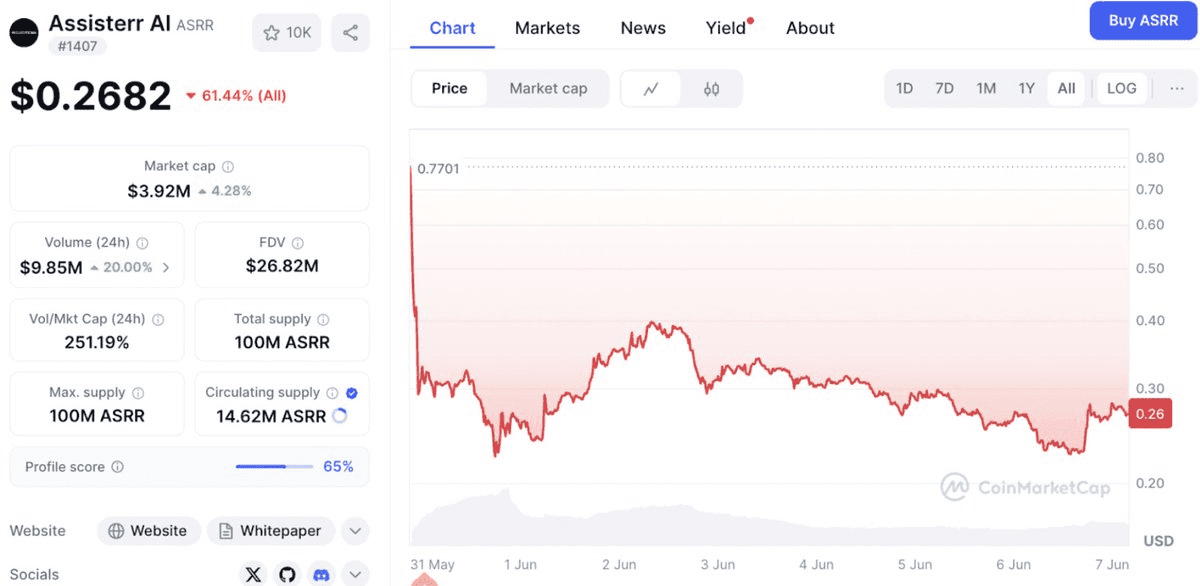Enable LOG scale on chart

click(1121, 89)
